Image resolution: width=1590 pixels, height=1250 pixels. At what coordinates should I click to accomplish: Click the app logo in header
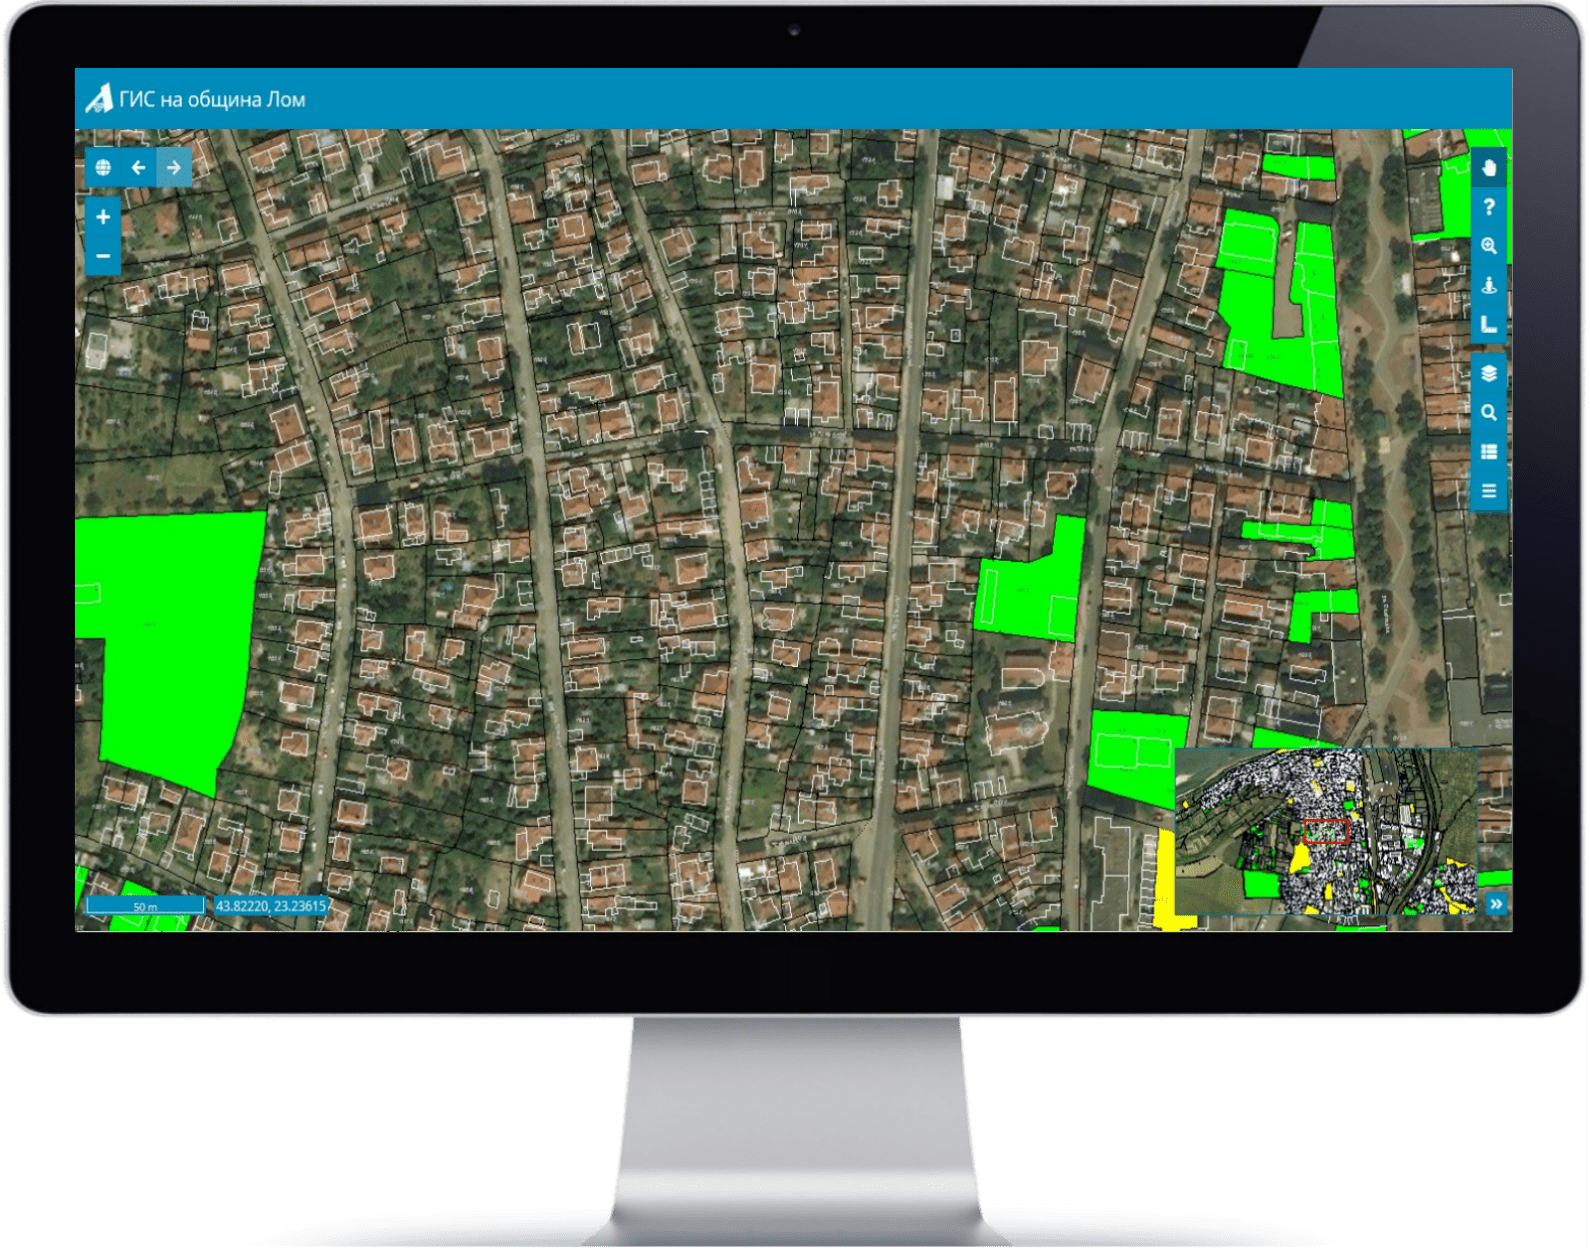pyautogui.click(x=99, y=99)
